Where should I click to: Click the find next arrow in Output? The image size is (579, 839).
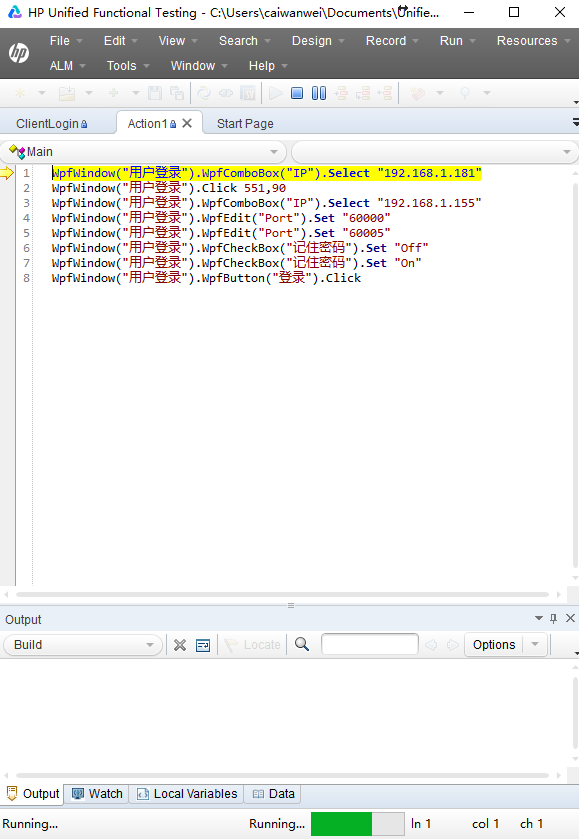tap(453, 645)
